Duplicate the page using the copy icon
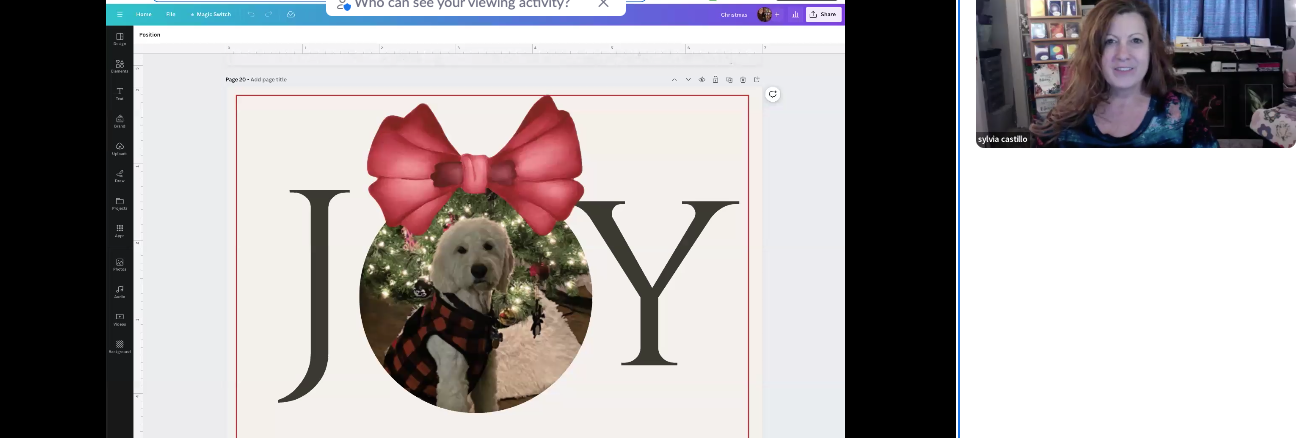 [729, 79]
